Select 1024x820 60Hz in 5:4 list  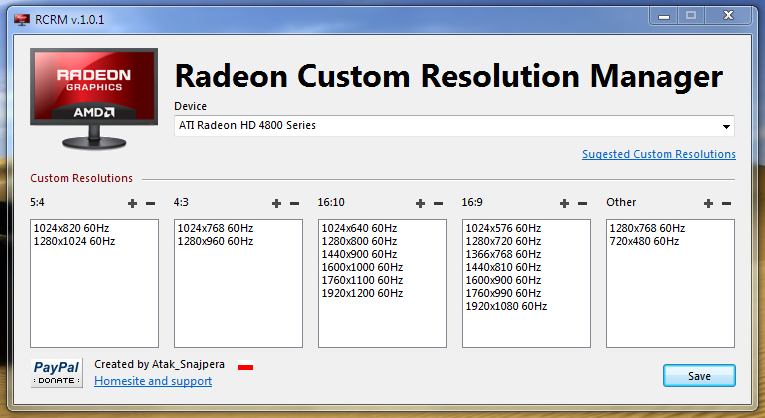click(71, 228)
